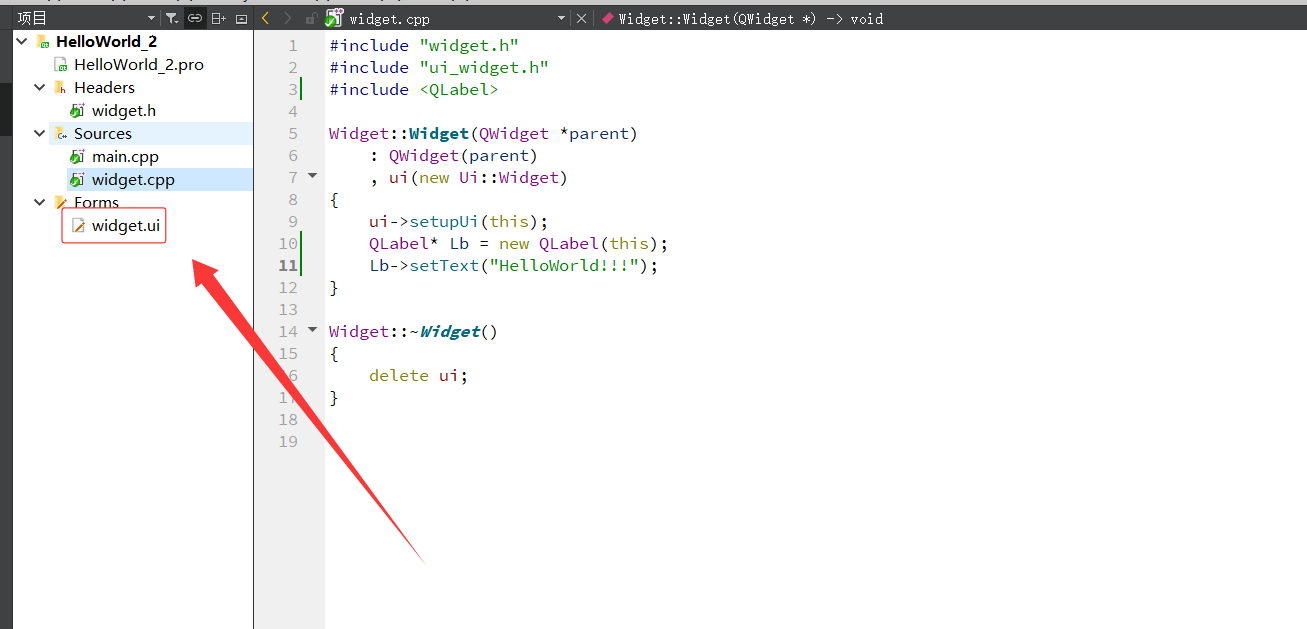The image size is (1307, 629).
Task: Click line number 19 in gutter
Action: (288, 442)
